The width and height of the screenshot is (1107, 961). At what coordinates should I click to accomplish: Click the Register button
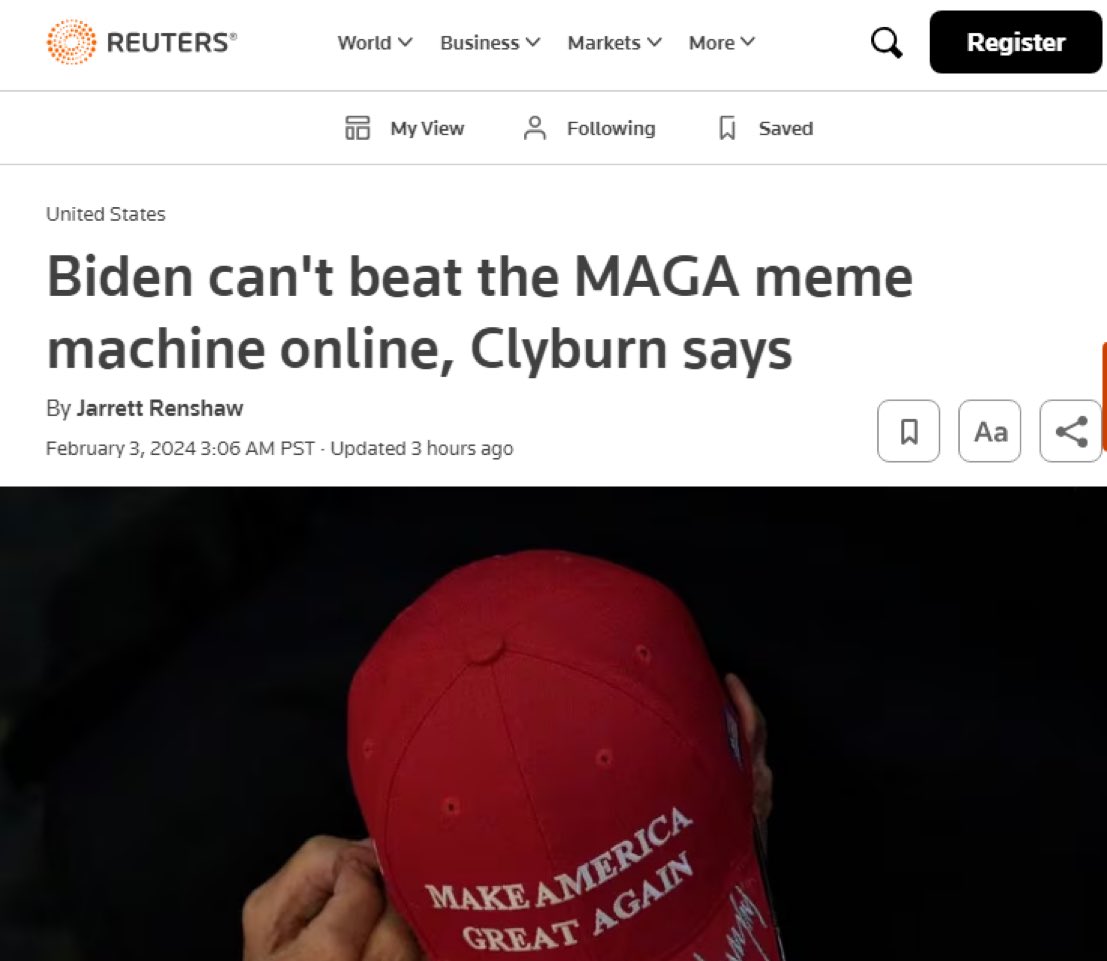[1015, 42]
